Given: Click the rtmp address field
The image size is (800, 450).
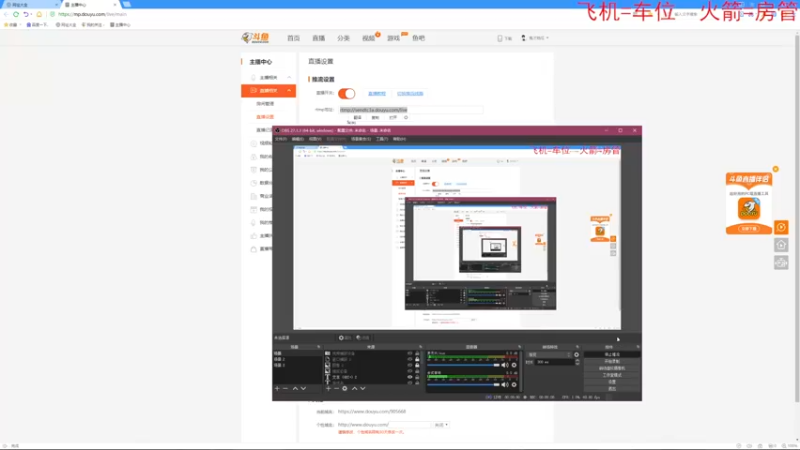Looking at the screenshot, I should tap(411, 110).
